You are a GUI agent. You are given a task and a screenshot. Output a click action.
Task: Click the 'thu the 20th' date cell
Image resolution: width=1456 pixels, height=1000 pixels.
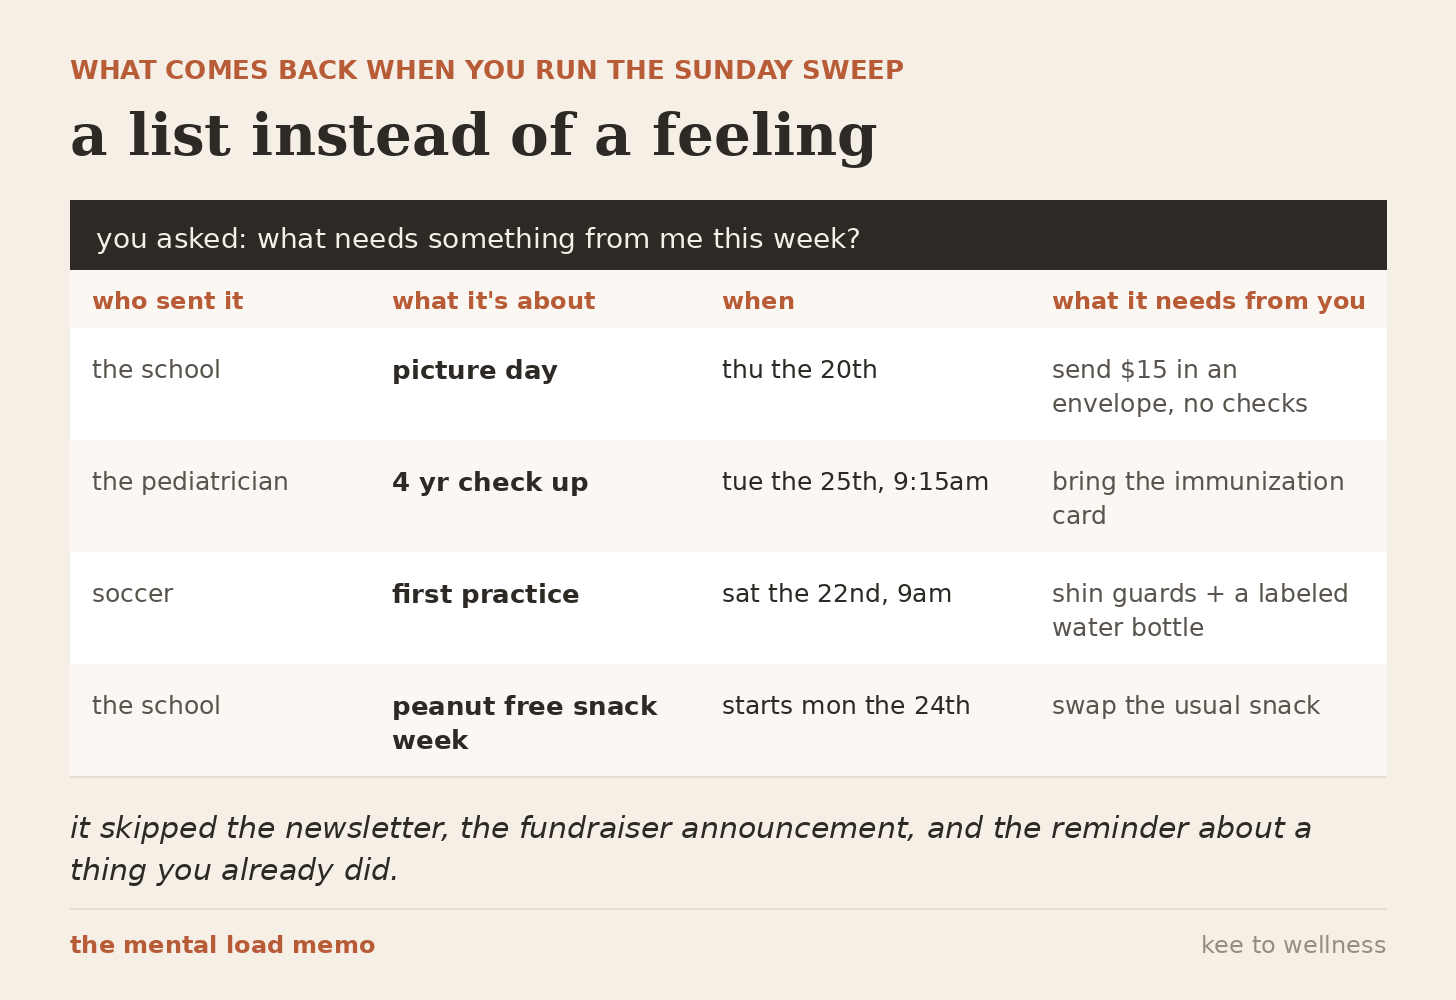tap(799, 370)
